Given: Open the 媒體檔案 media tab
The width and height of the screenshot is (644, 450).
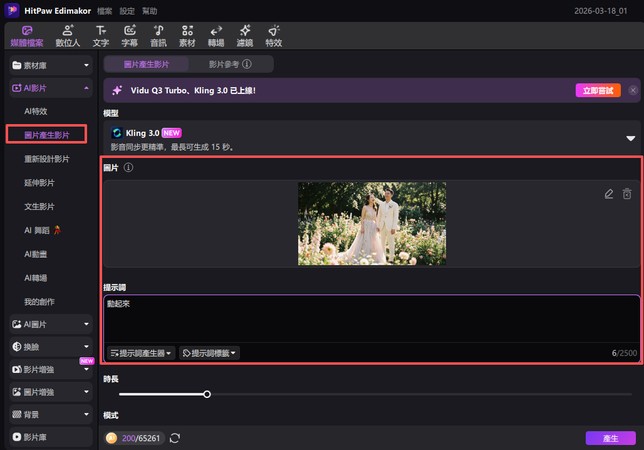Looking at the screenshot, I should [27, 36].
